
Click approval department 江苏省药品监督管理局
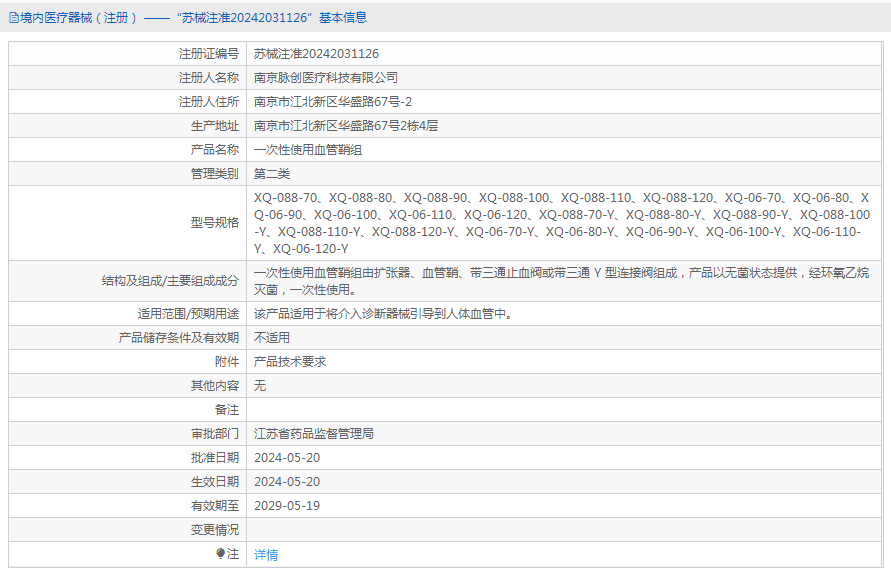coord(314,434)
